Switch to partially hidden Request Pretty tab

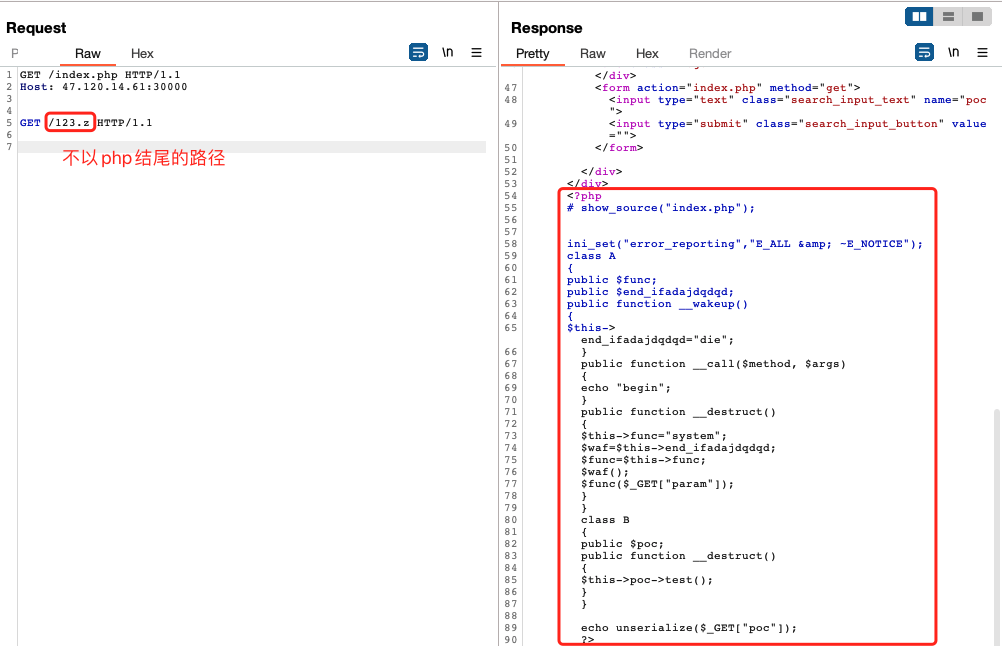click(16, 54)
